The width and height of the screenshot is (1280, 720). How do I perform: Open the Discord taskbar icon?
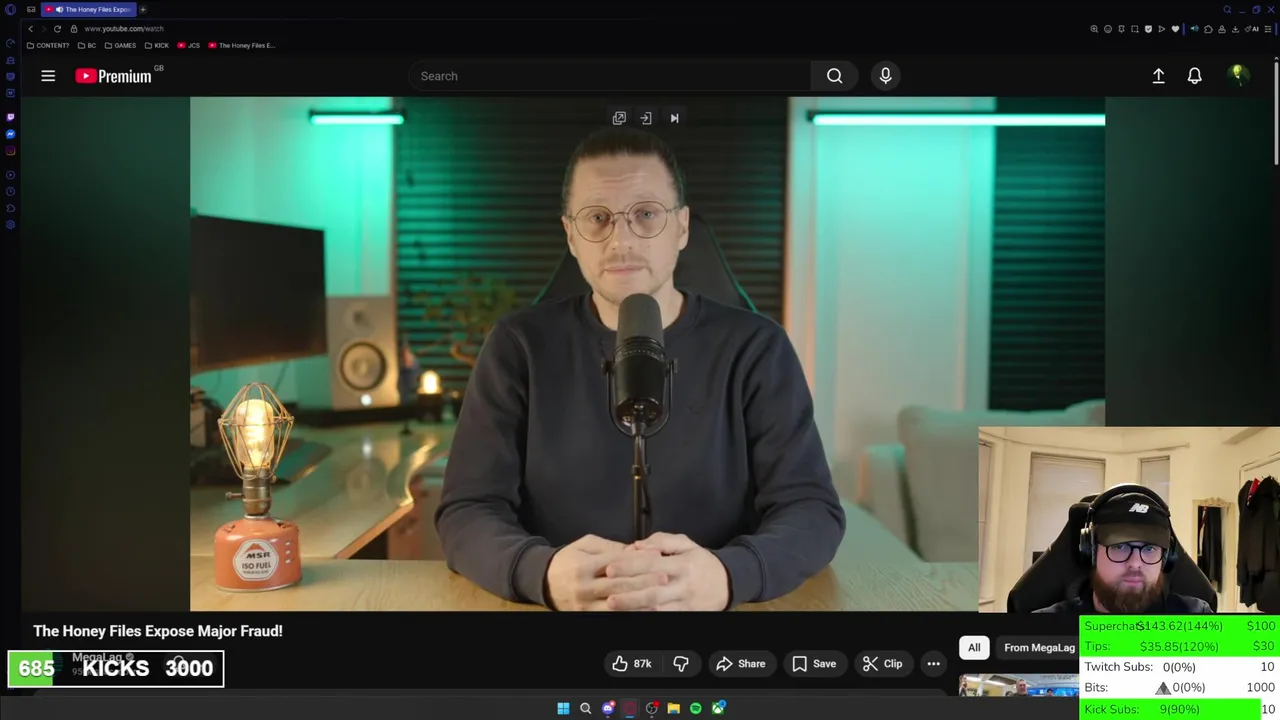608,708
